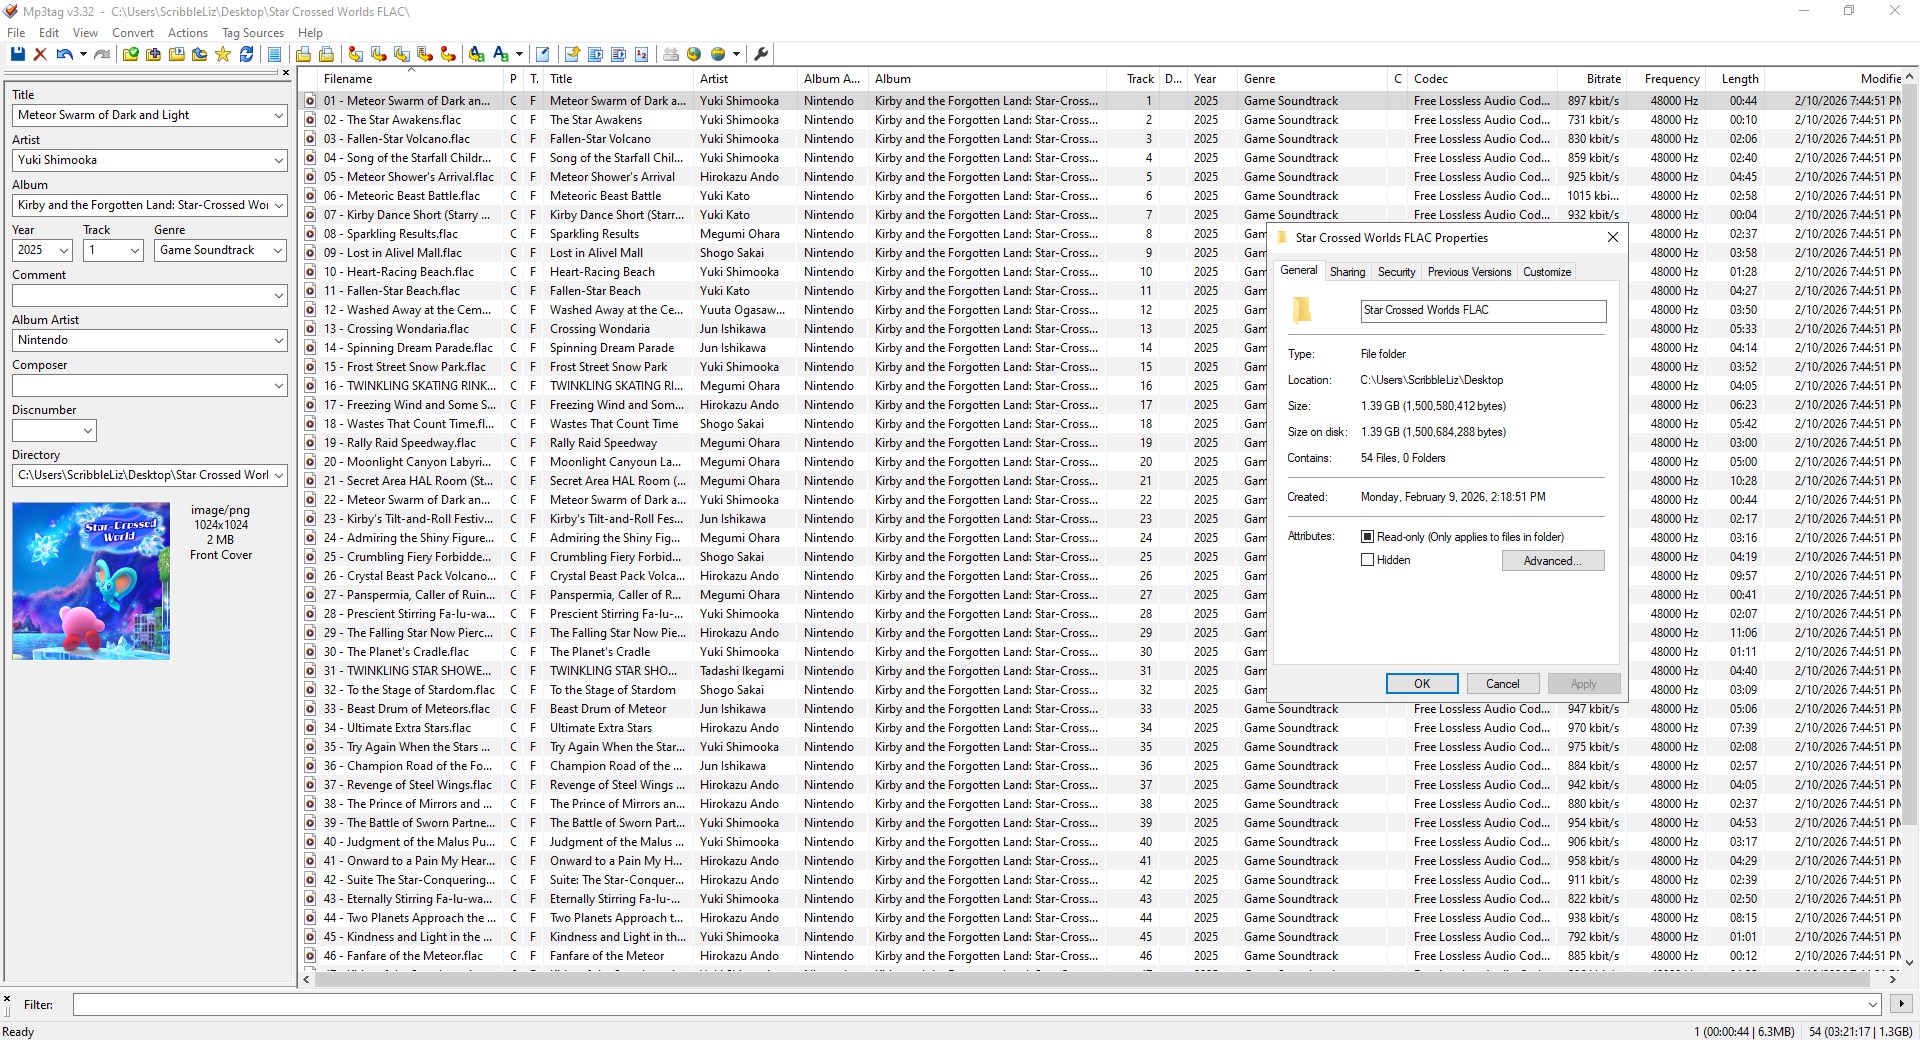Click the Kirby album cover thumbnail

(x=91, y=581)
